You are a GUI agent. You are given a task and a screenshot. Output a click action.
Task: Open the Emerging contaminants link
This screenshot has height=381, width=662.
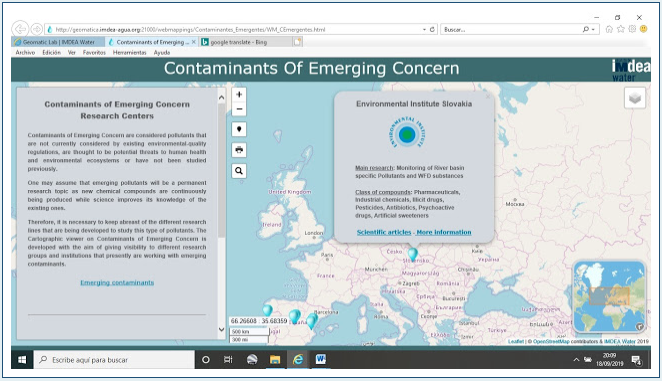117,283
